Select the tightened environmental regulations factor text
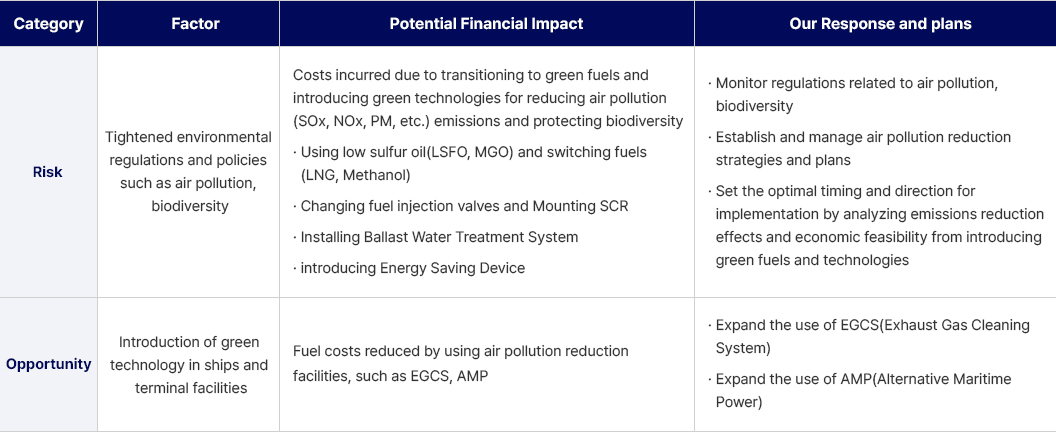Viewport: 1056px width, 432px height. tap(188, 172)
